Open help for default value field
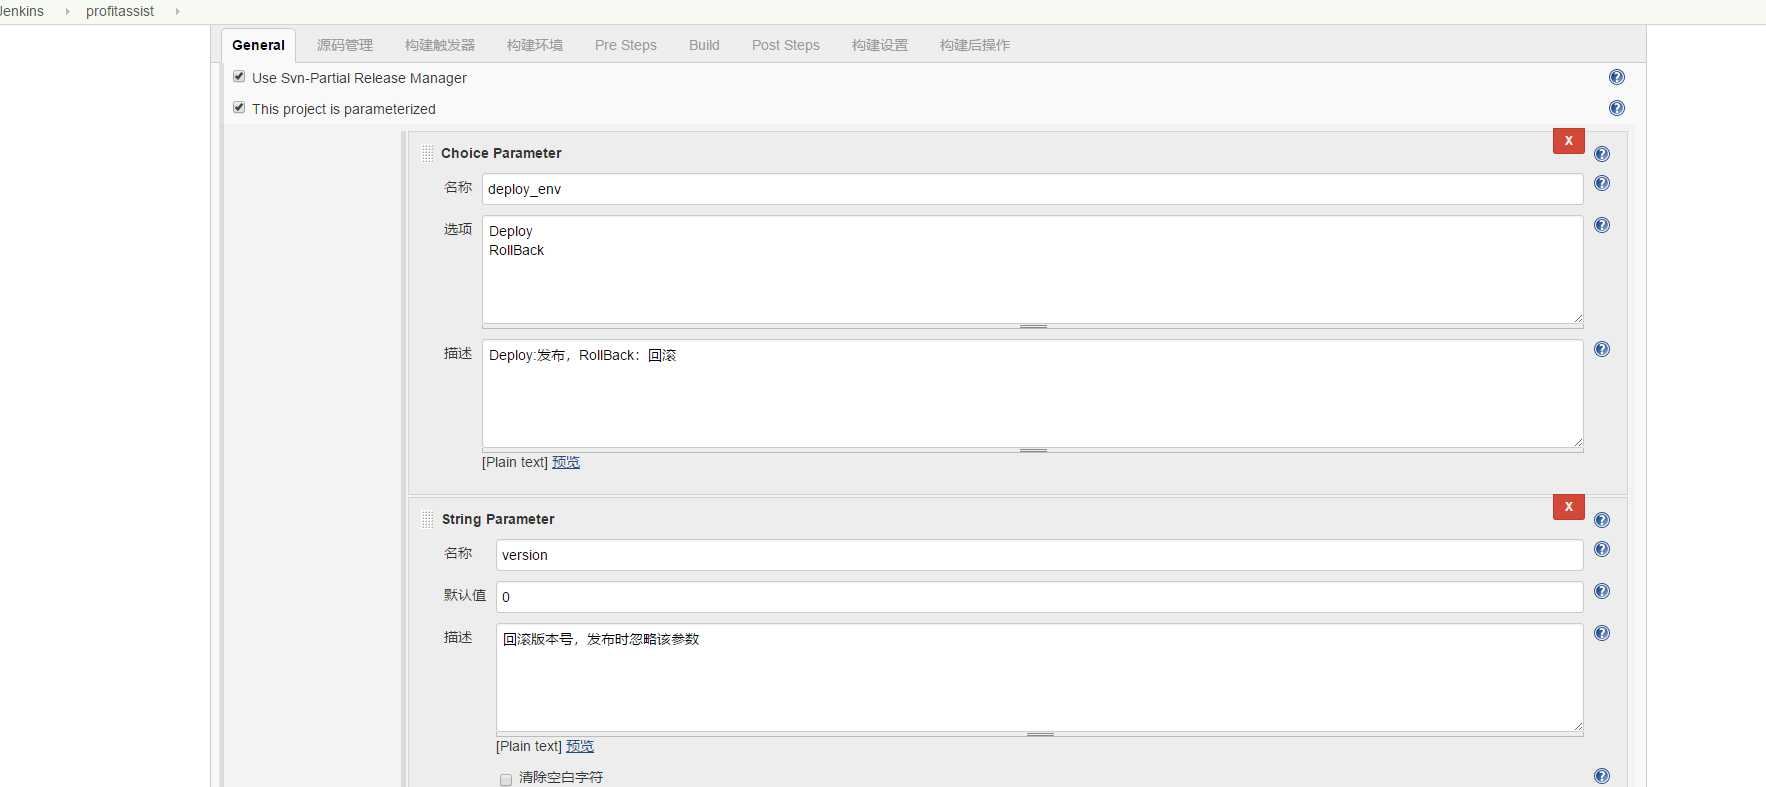 pyautogui.click(x=1602, y=591)
